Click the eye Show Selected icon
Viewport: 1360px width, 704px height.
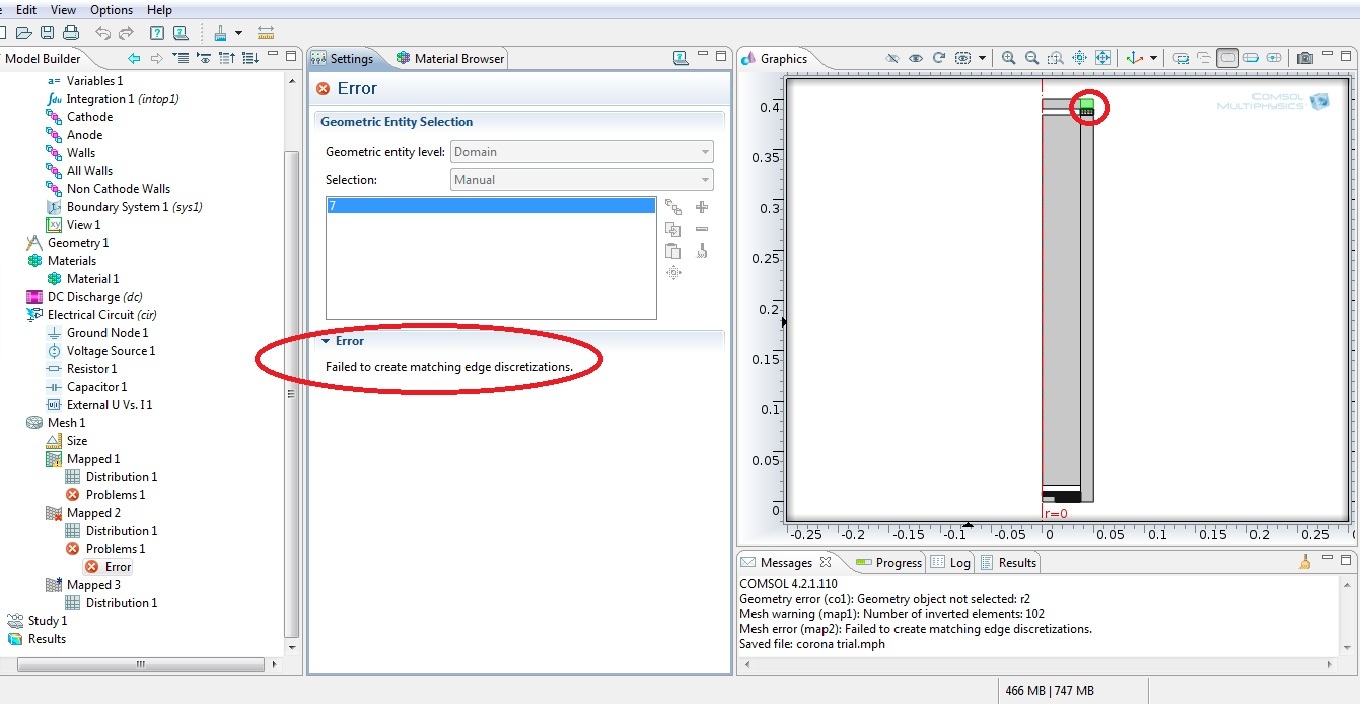(x=915, y=58)
